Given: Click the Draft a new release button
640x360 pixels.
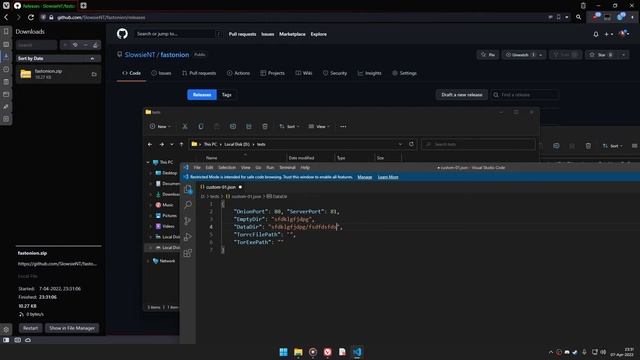Looking at the screenshot, I should 462,95.
